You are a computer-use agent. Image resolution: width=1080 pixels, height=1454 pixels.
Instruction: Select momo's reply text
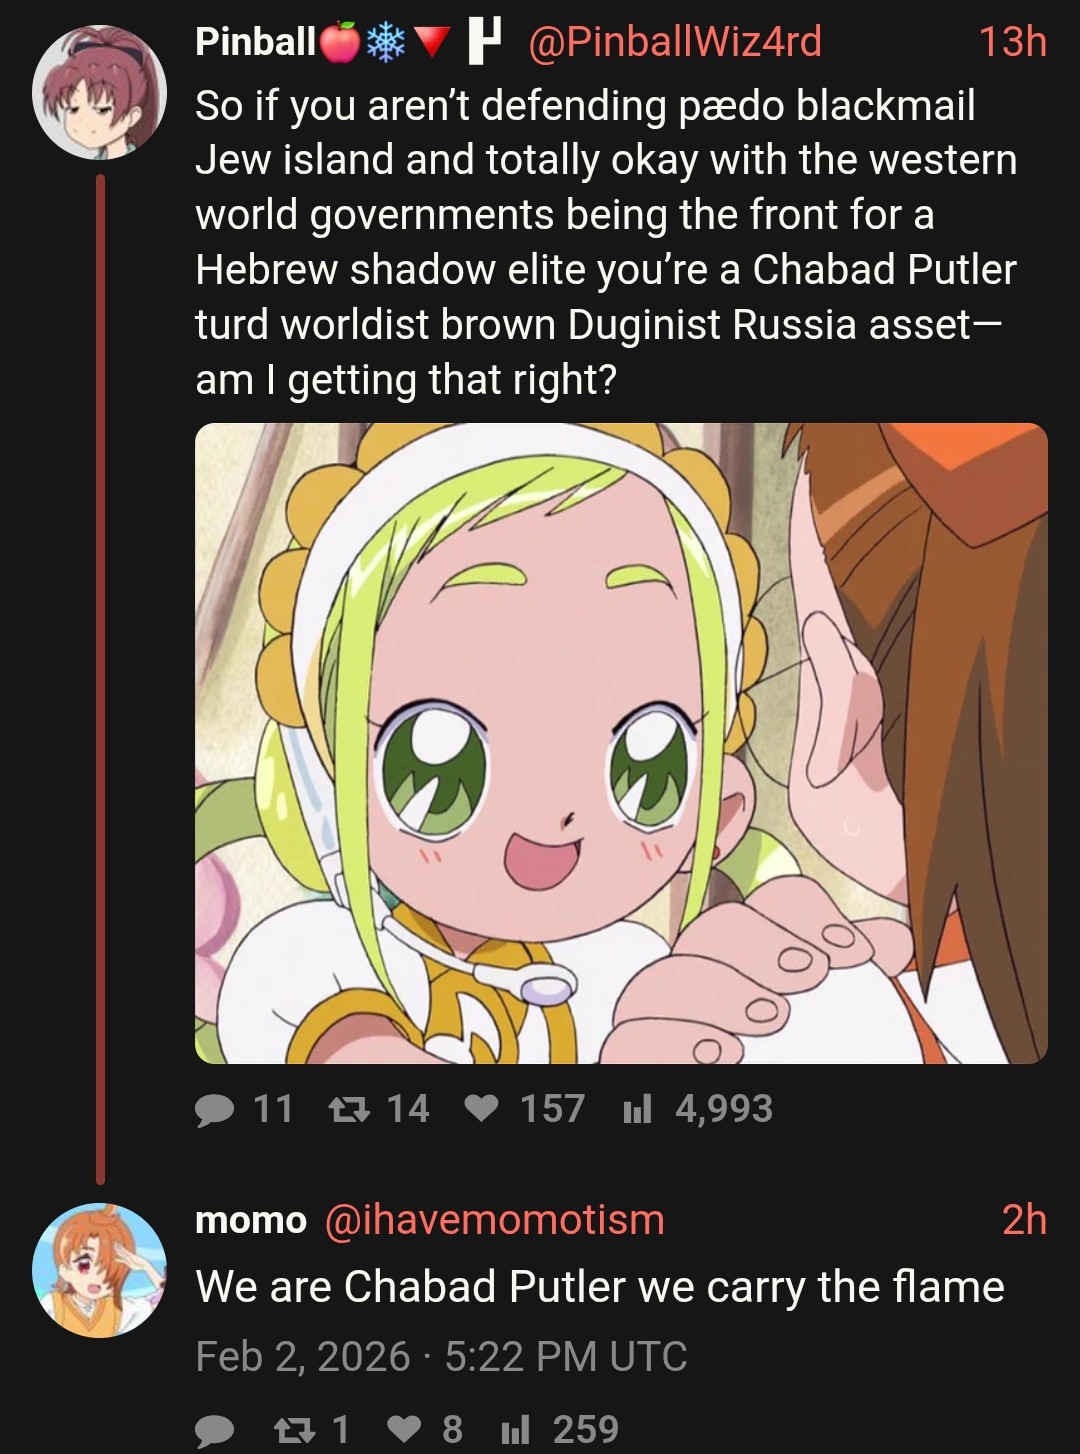600,1287
